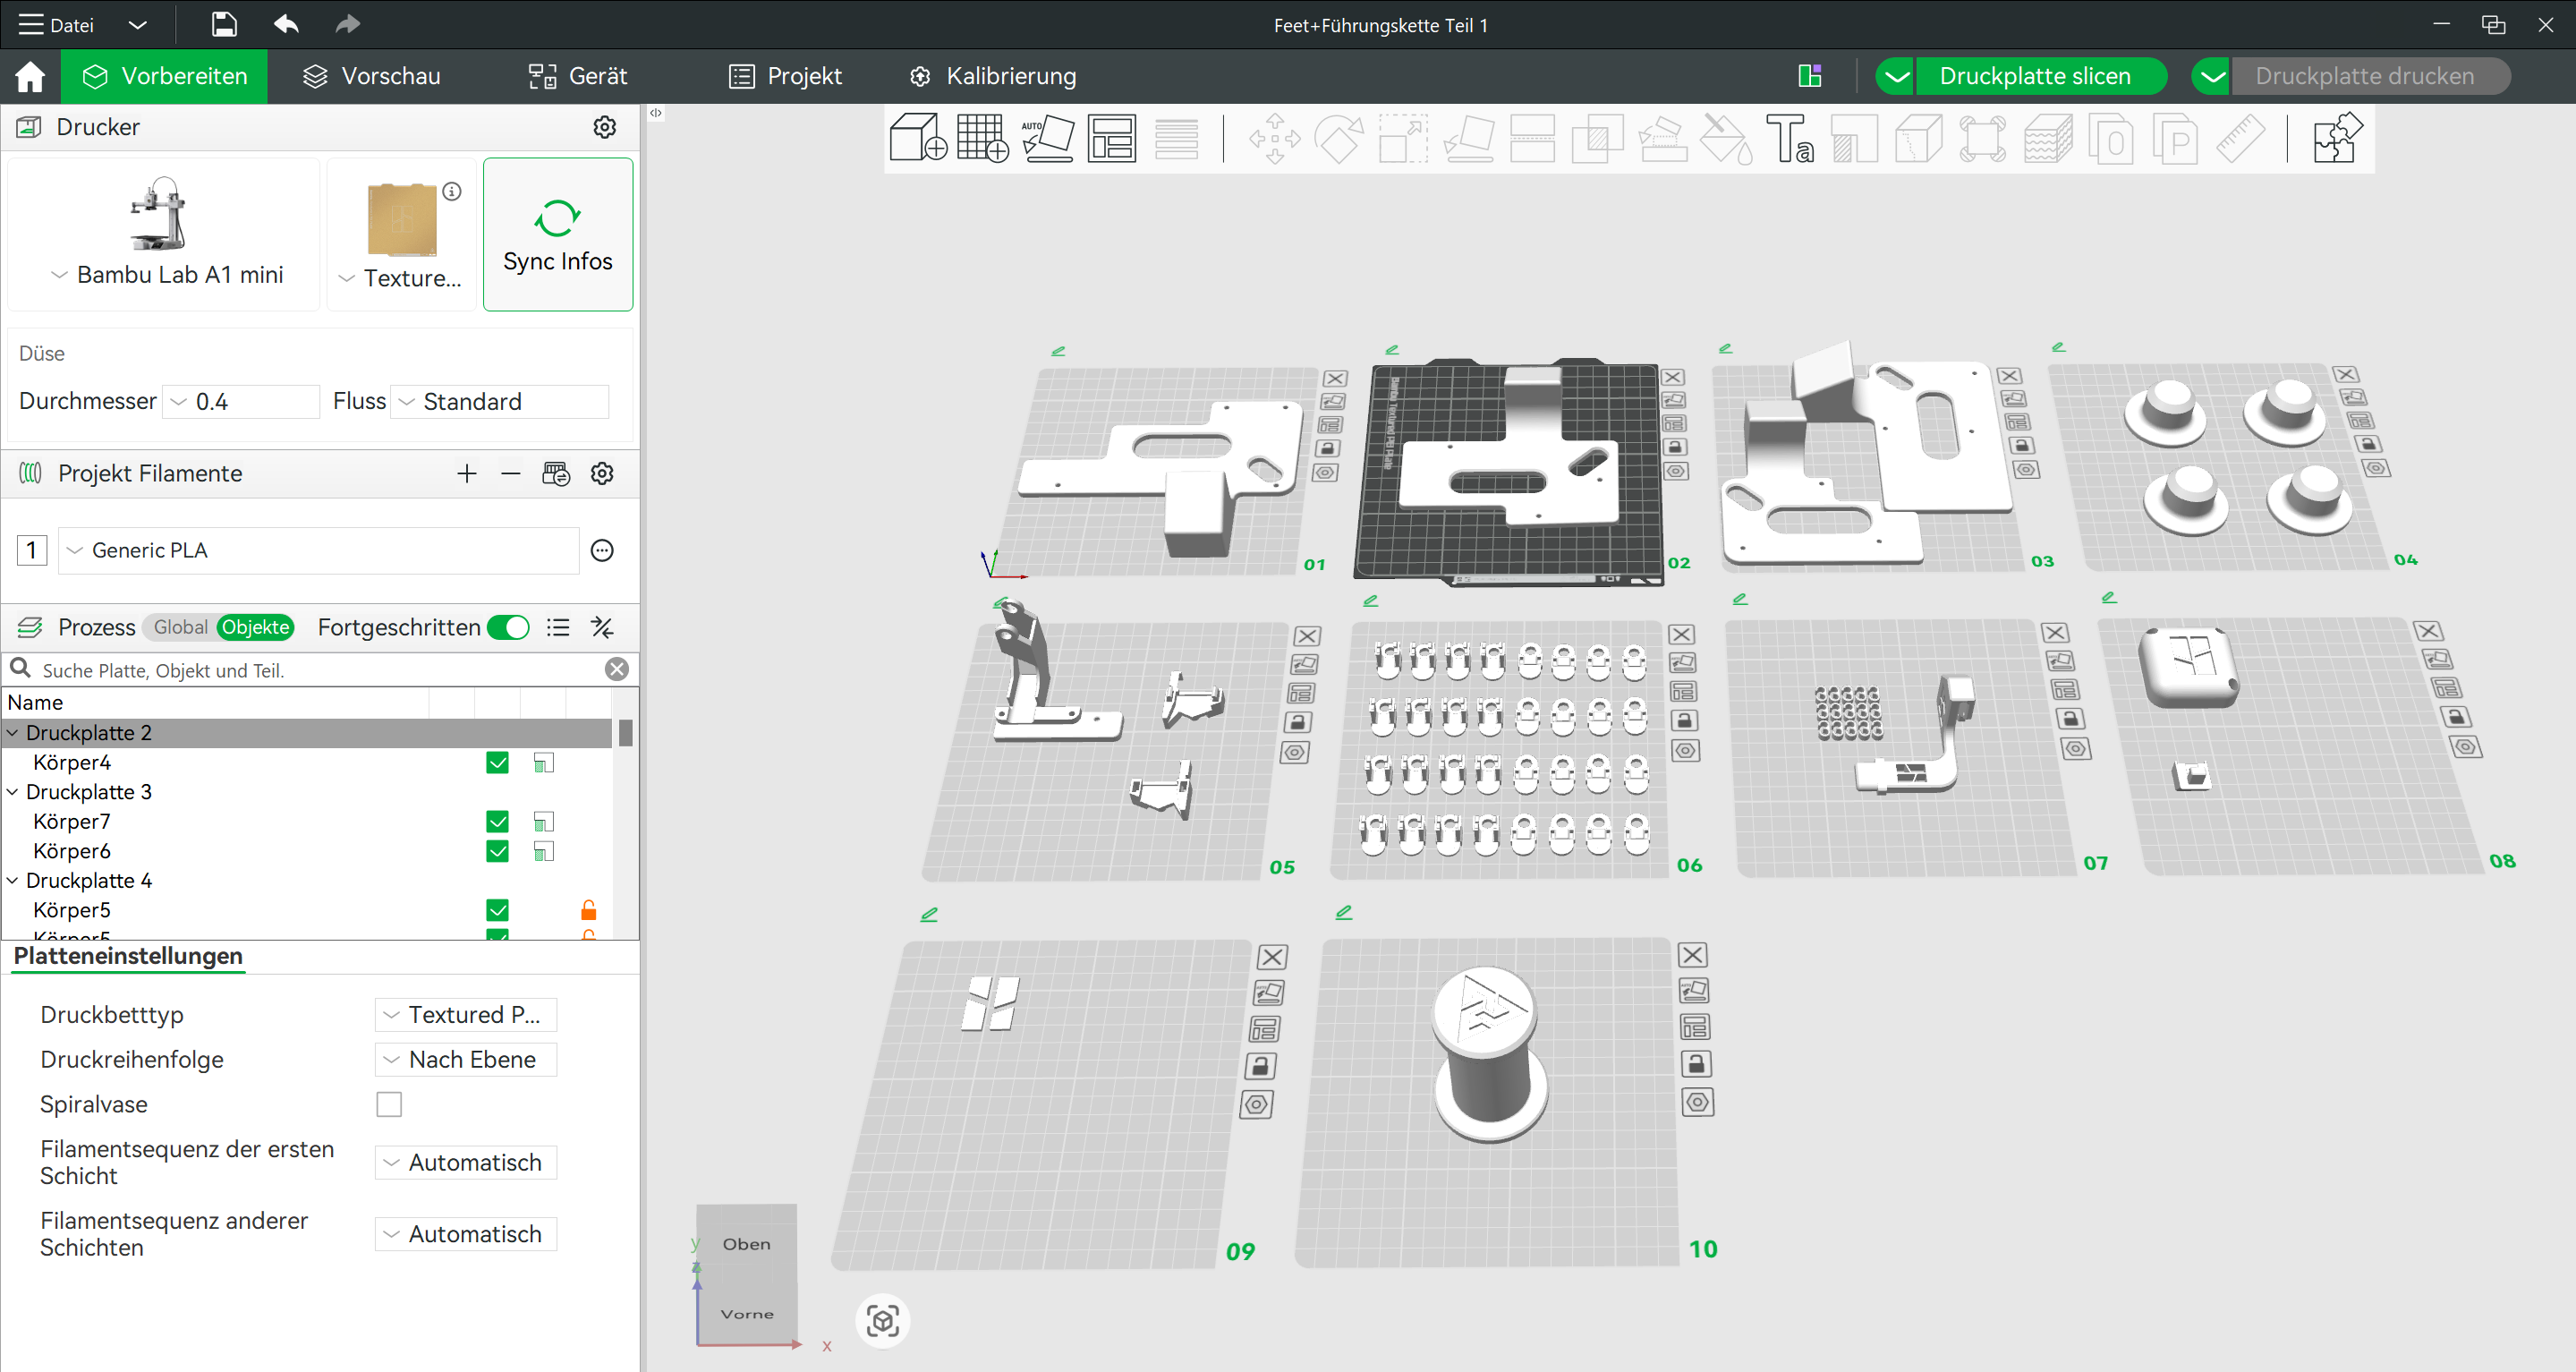Switch to the Vorschau tab
This screenshot has height=1372, width=2576.
pyautogui.click(x=372, y=76)
